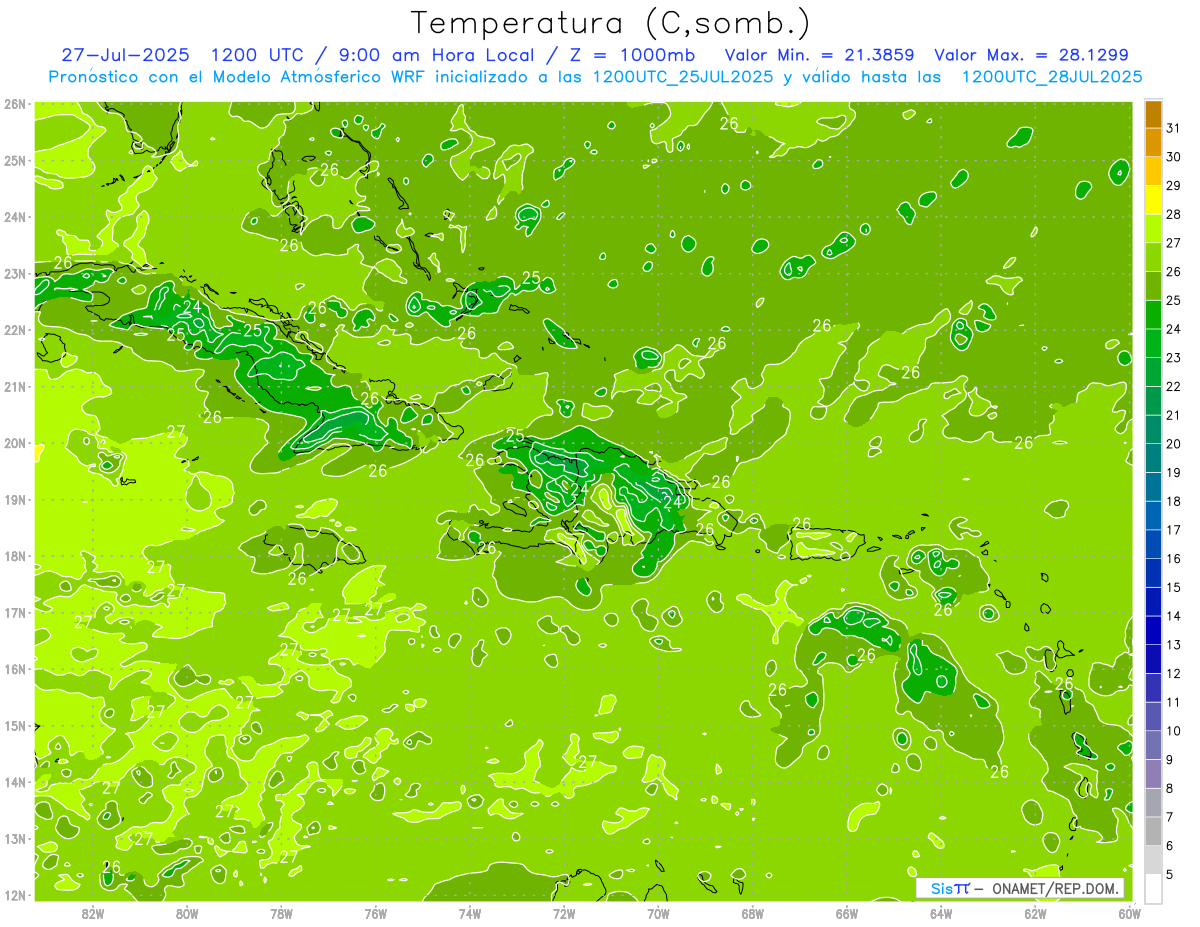This screenshot has width=1200, height=927.
Task: Click the "25N" latitude axis label
Action: 15,160
